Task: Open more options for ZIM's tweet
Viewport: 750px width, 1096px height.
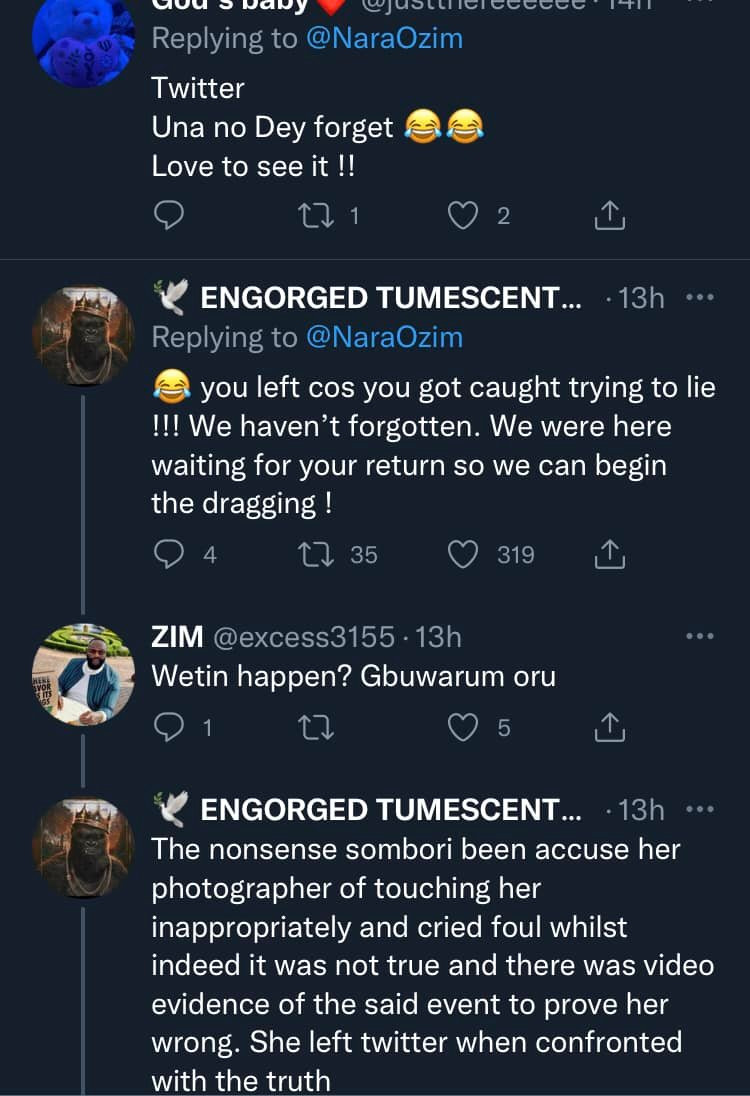Action: click(699, 636)
